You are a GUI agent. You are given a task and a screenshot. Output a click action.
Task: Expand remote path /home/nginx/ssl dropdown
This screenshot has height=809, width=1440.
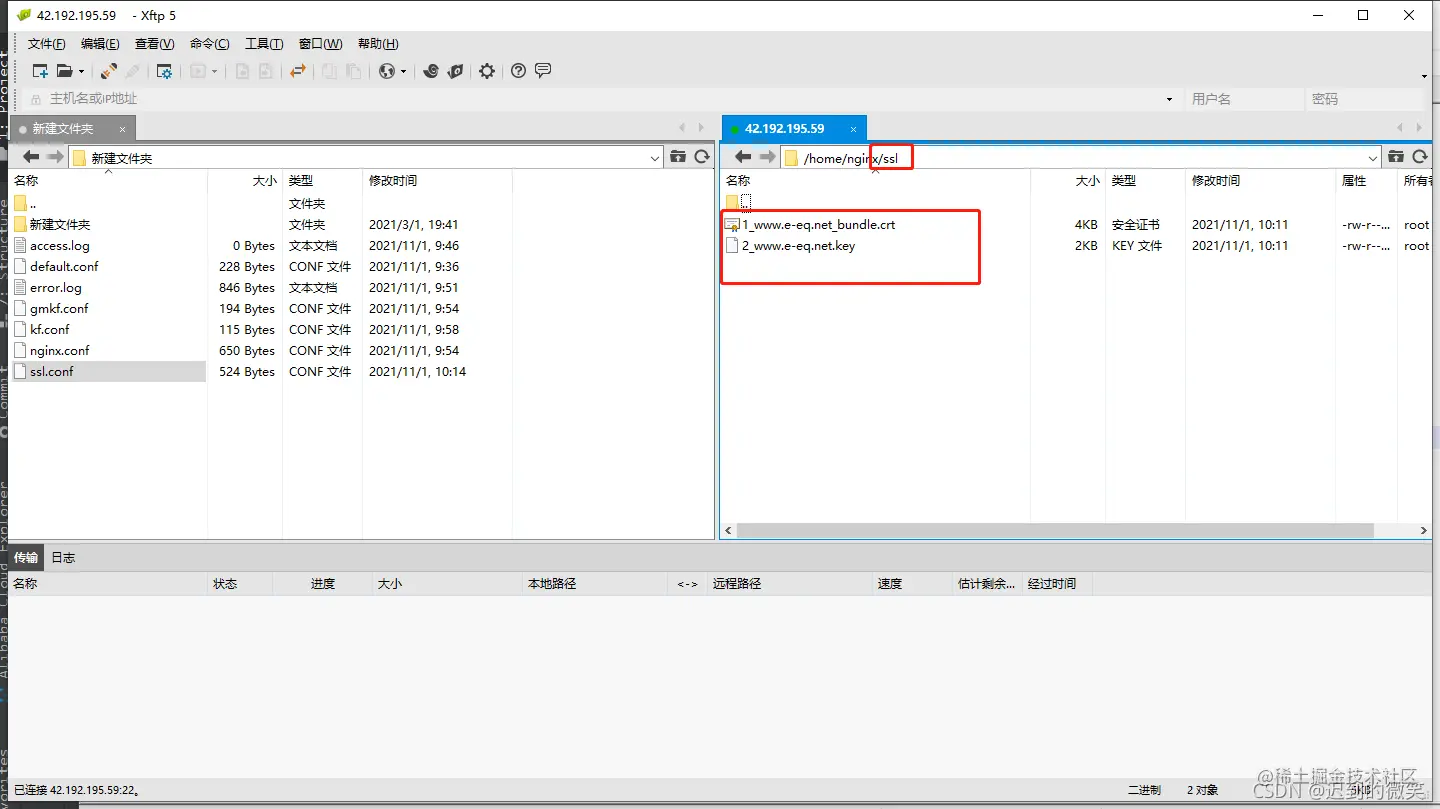[x=1373, y=158]
